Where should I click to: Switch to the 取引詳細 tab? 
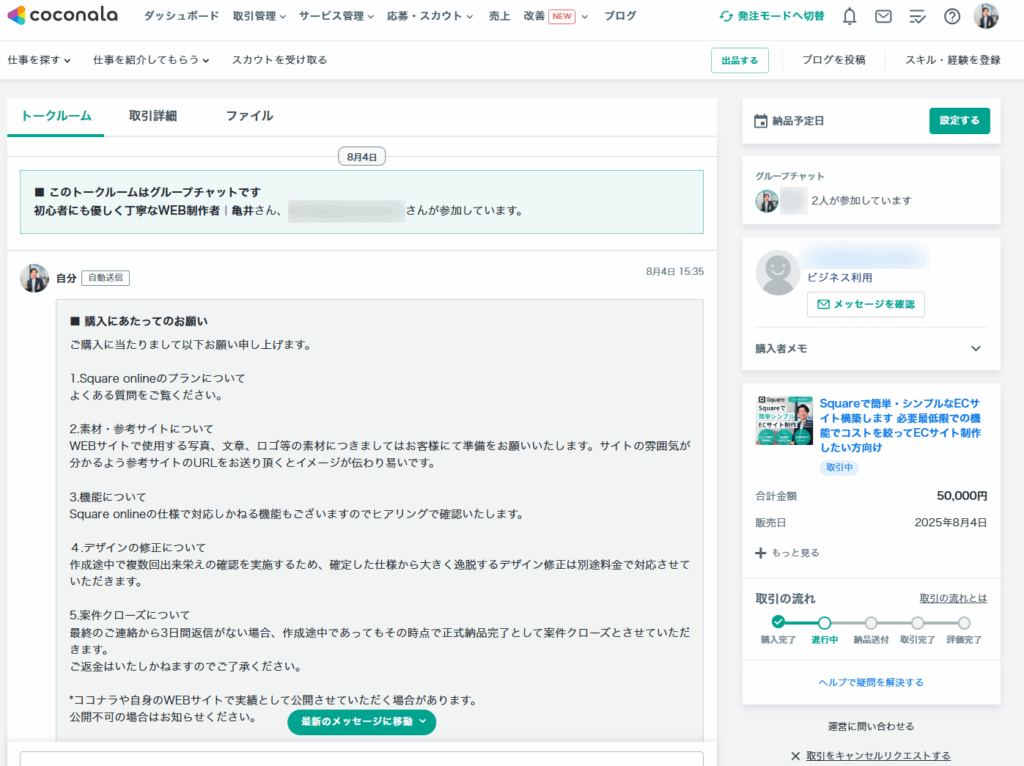[x=153, y=116]
